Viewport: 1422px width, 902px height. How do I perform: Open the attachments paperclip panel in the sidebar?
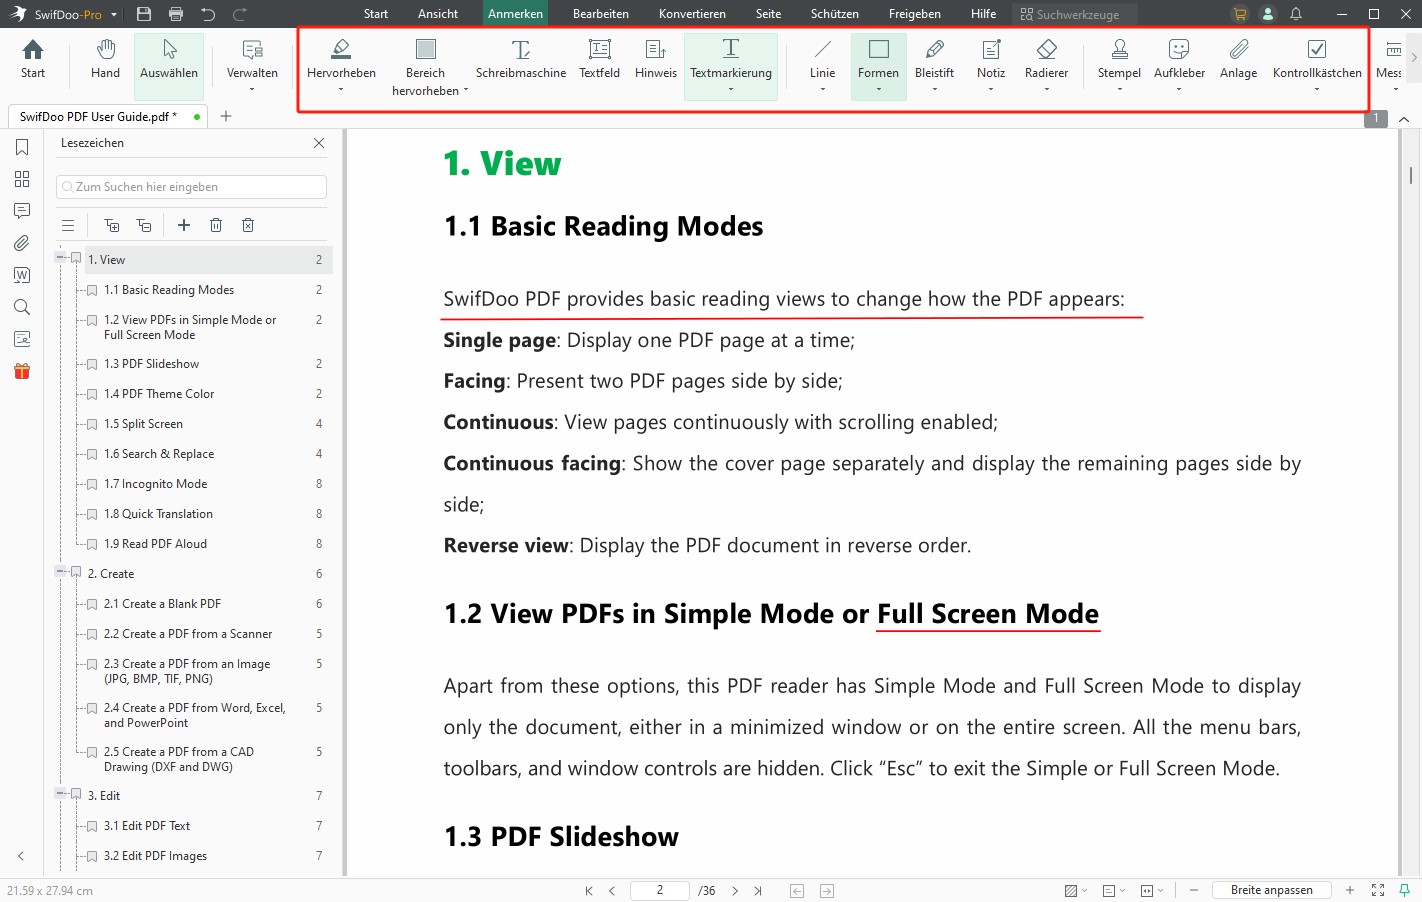click(22, 243)
